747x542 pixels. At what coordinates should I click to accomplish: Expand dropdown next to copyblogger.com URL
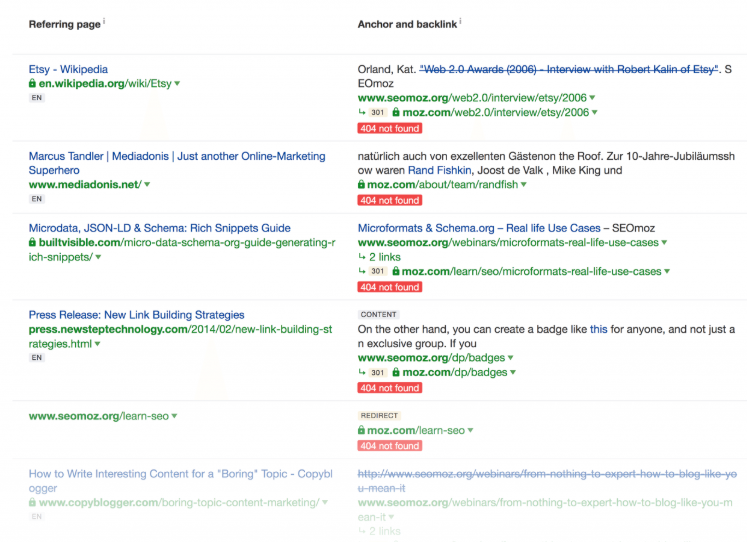tap(325, 502)
